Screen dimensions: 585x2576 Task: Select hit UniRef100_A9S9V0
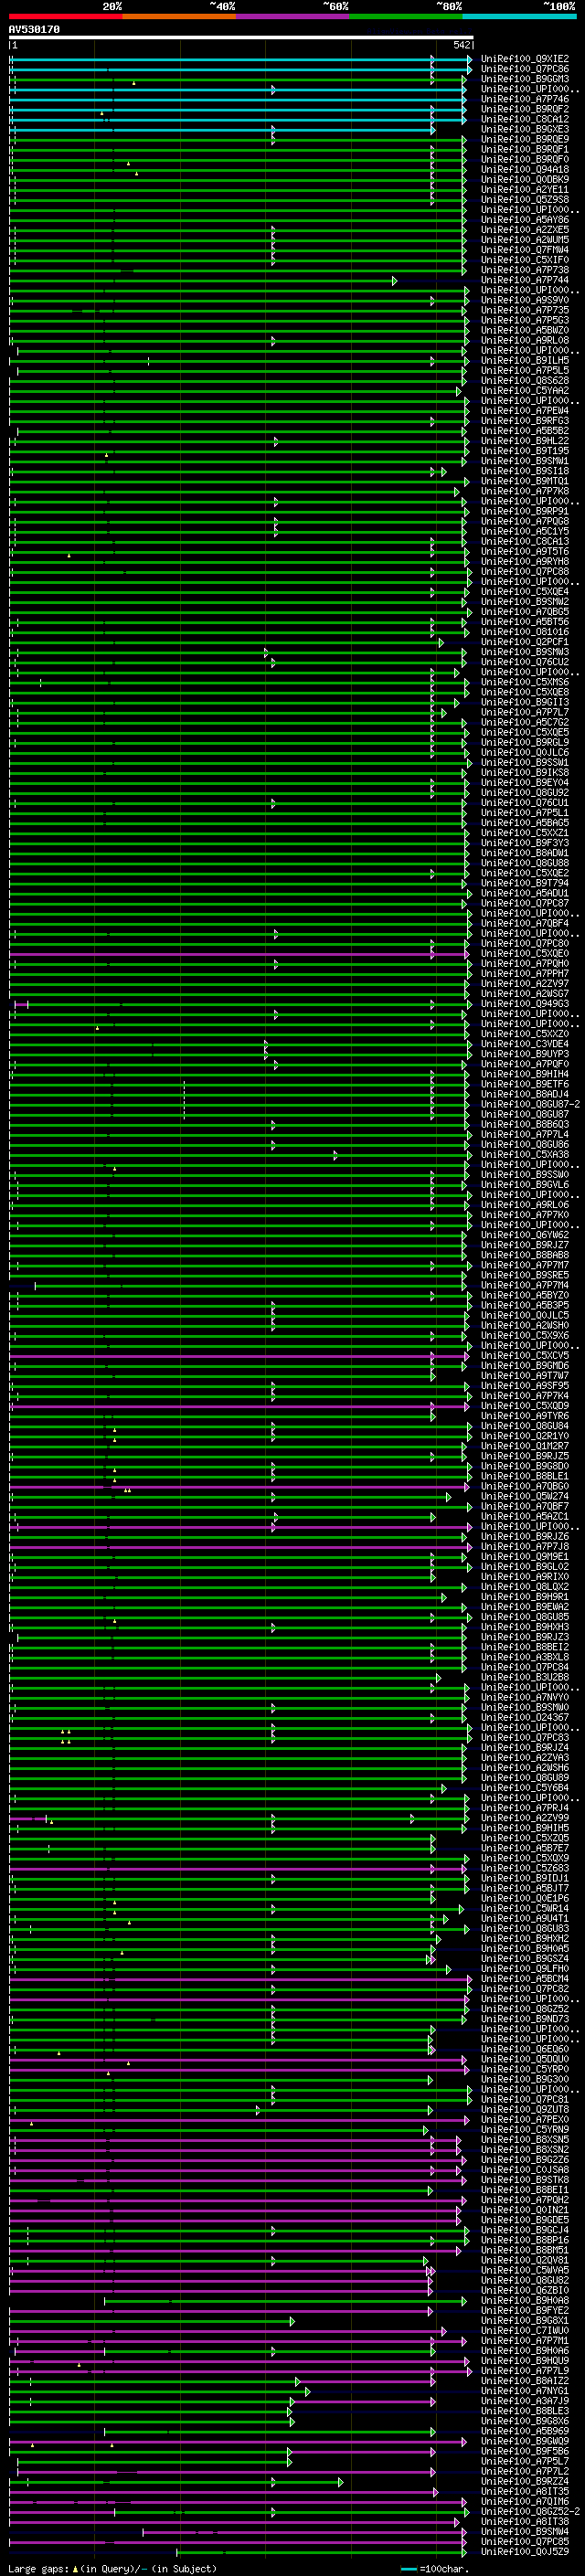525,300
